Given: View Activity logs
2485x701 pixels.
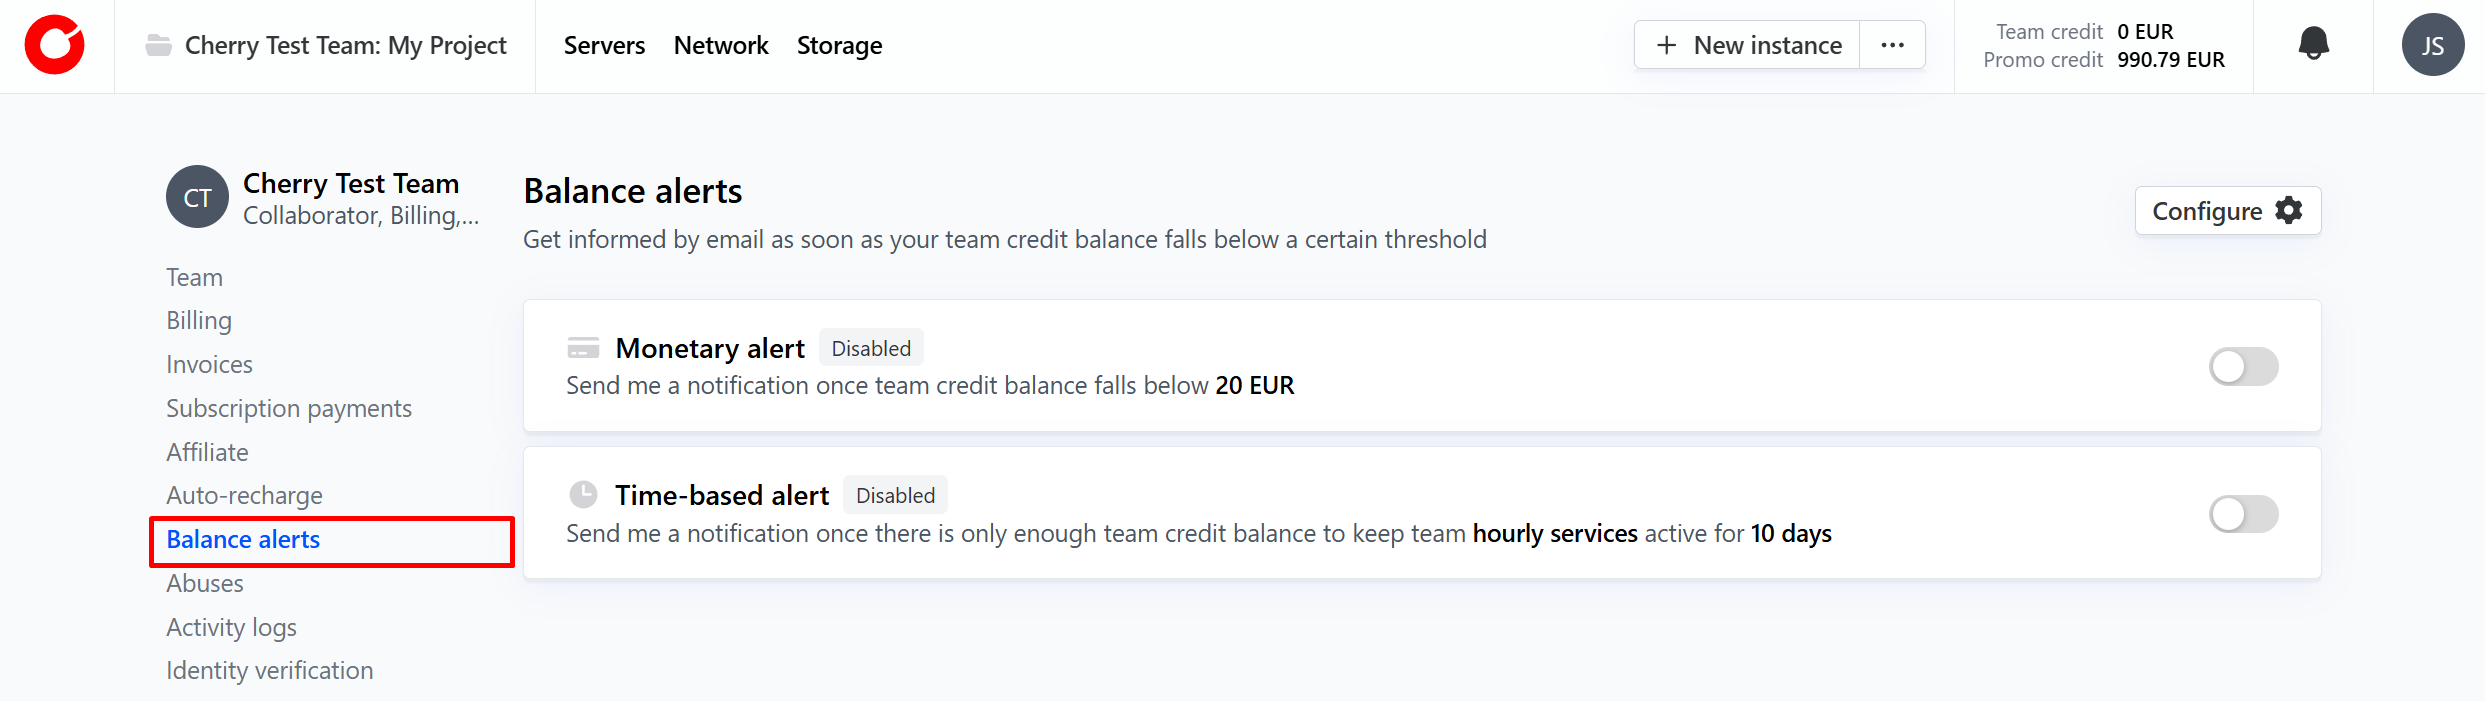Looking at the screenshot, I should (x=231, y=628).
